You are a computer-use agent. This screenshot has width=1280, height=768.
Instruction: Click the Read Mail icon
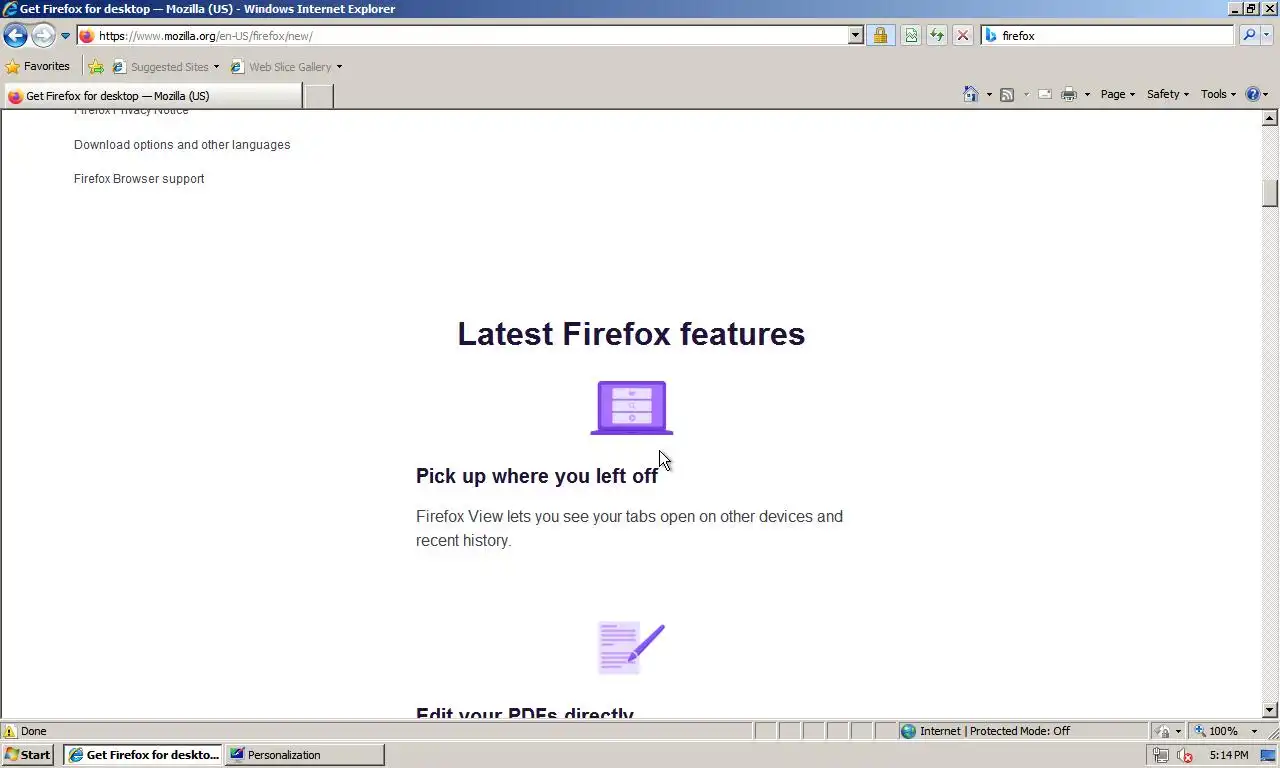(1045, 94)
